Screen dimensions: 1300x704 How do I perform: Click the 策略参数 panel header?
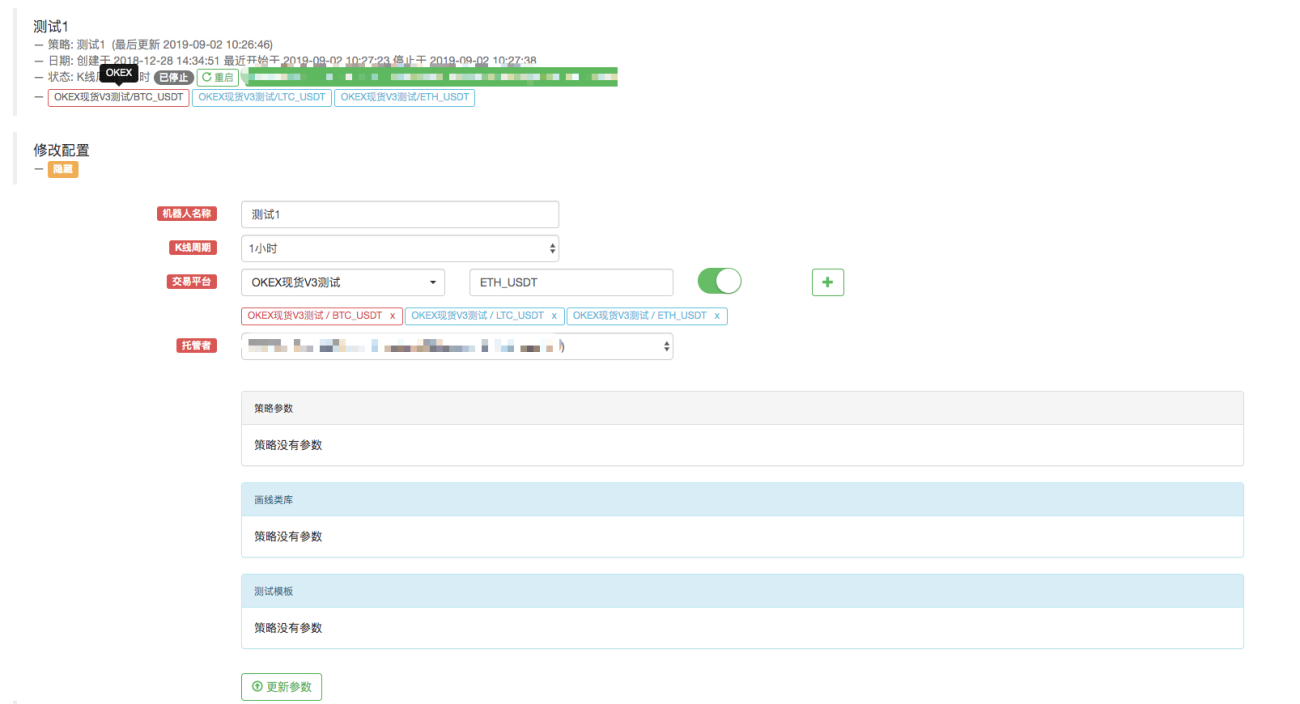point(742,408)
